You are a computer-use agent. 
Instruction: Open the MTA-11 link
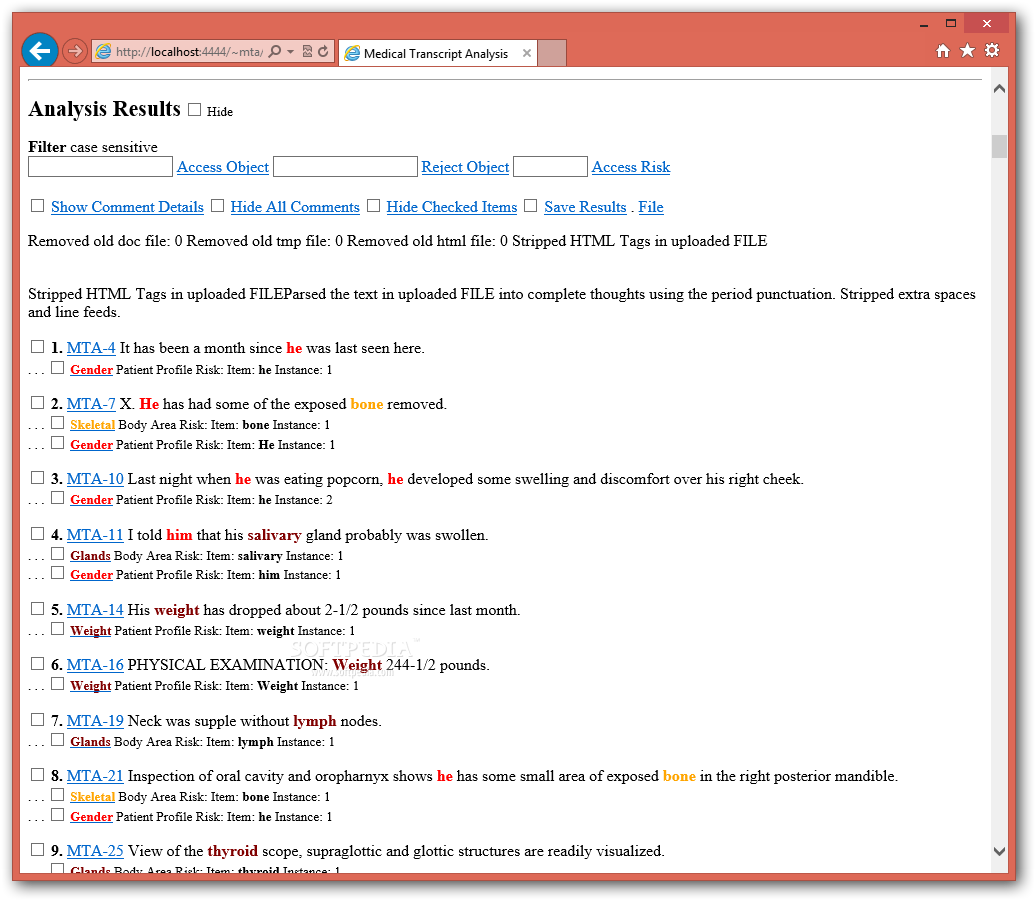(x=95, y=535)
